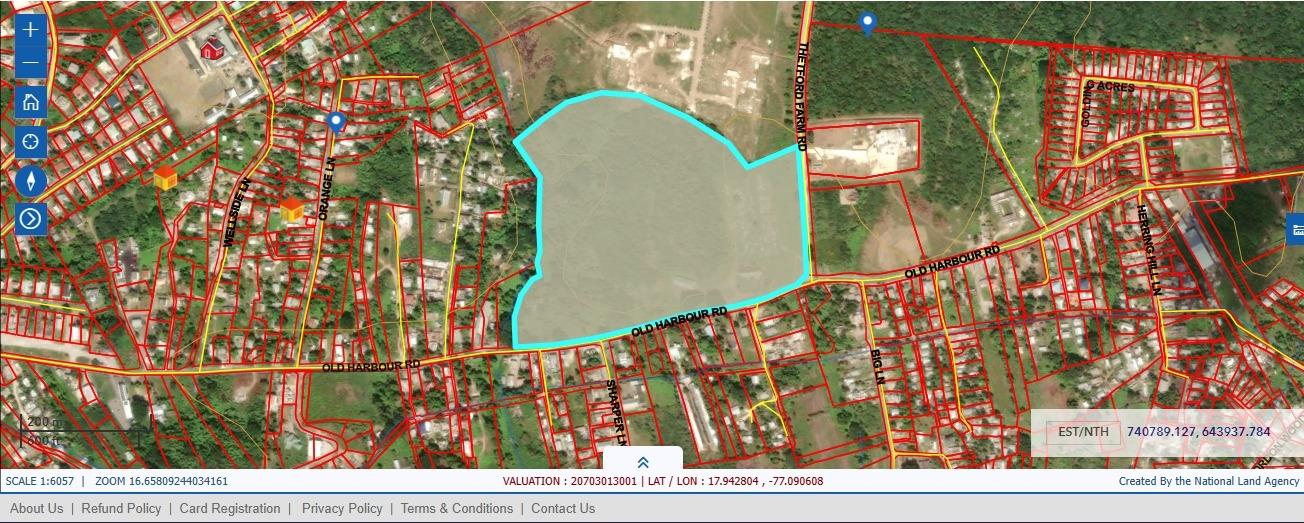Image resolution: width=1304 pixels, height=523 pixels.
Task: Open the About Us link
Action: (37, 508)
